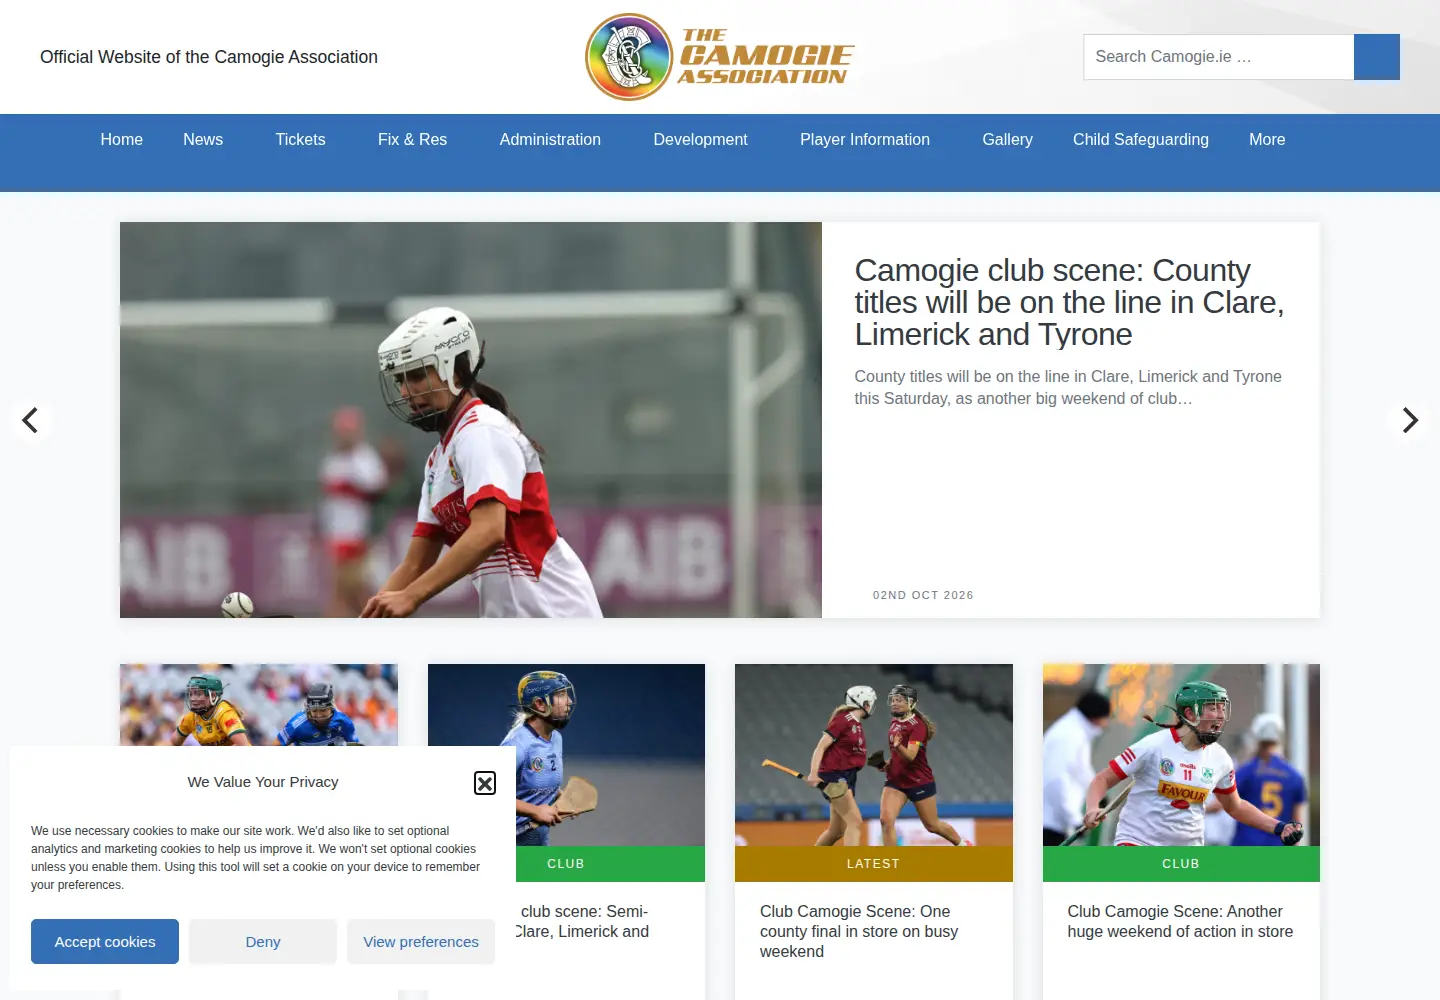Open the Development menu
The image size is (1440, 1000).
(x=701, y=140)
